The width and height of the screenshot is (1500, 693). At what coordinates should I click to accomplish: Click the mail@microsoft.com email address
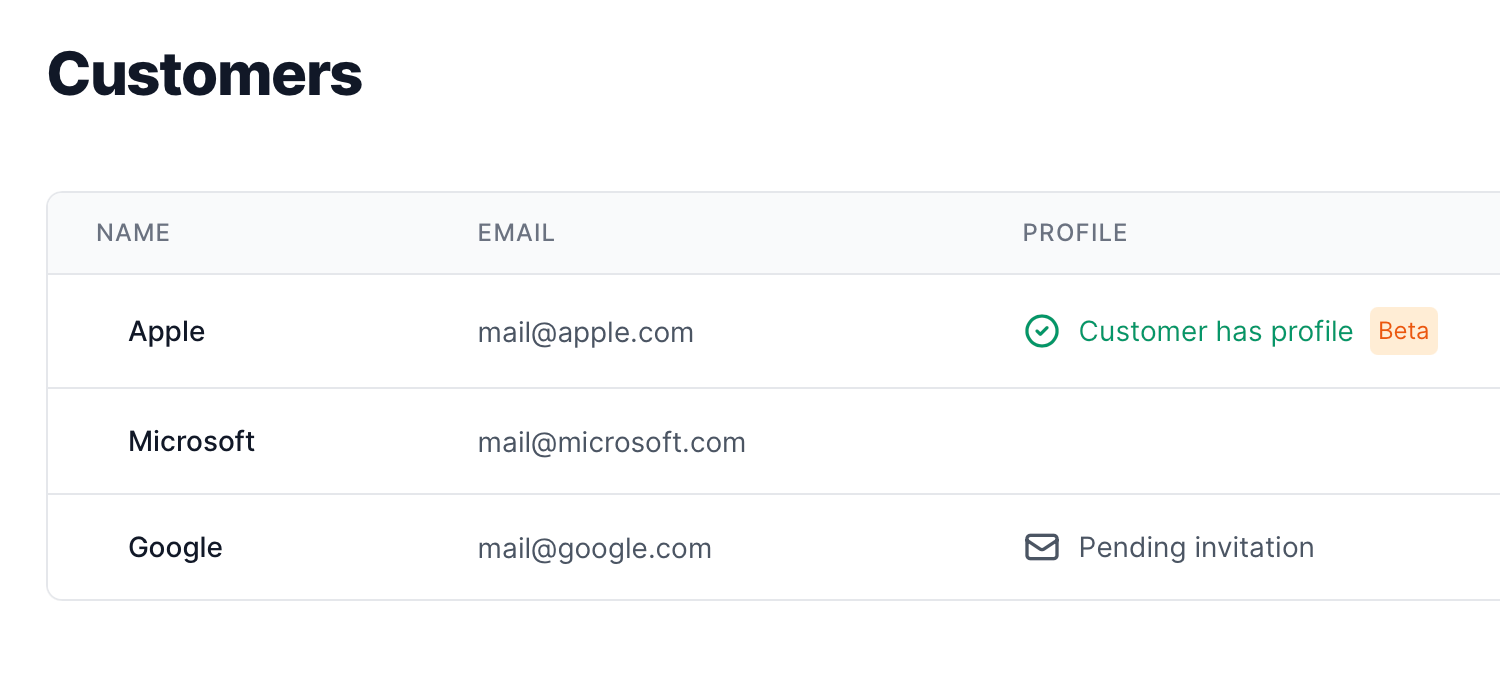coord(611,442)
